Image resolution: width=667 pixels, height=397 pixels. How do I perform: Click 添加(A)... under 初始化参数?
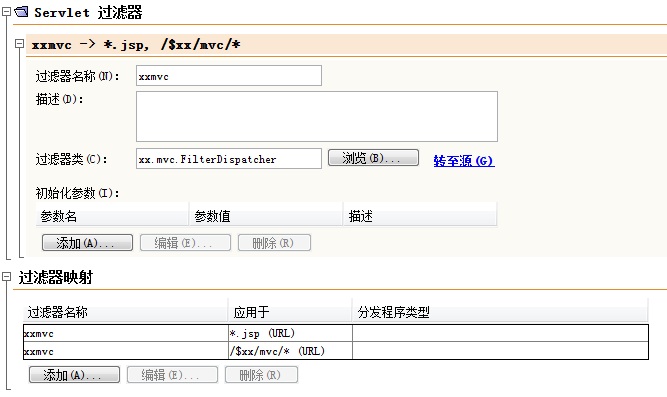click(x=87, y=243)
